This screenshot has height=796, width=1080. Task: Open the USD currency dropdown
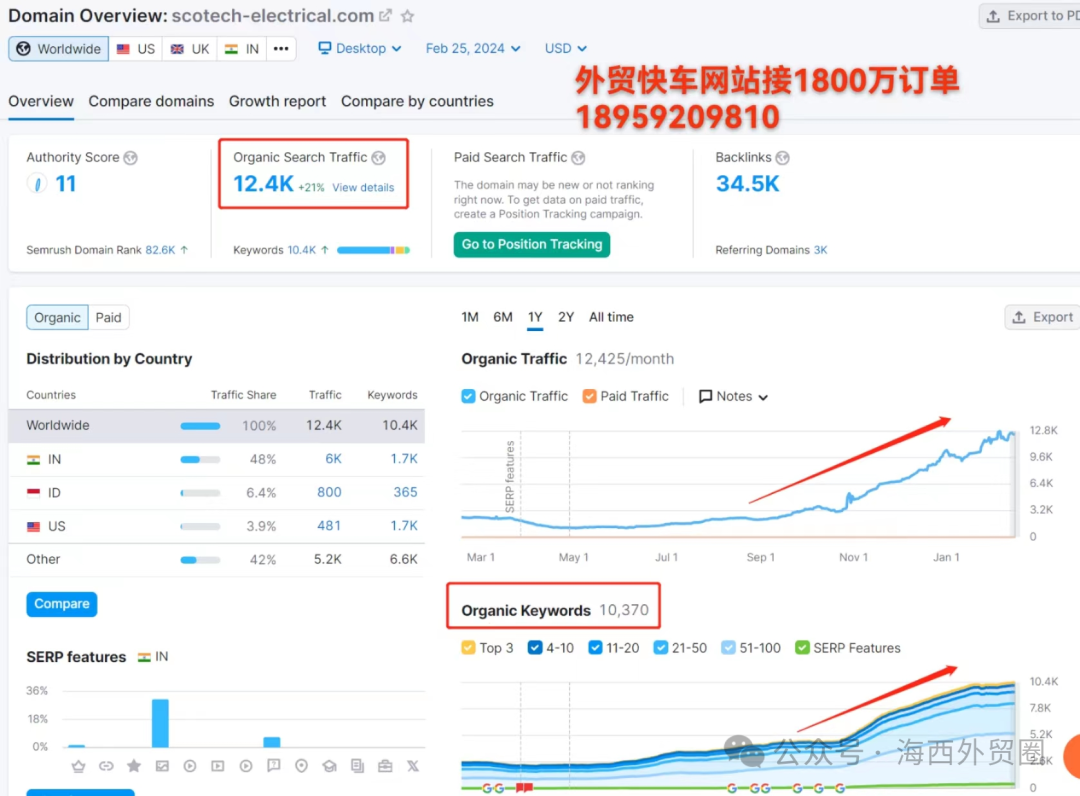pos(565,48)
